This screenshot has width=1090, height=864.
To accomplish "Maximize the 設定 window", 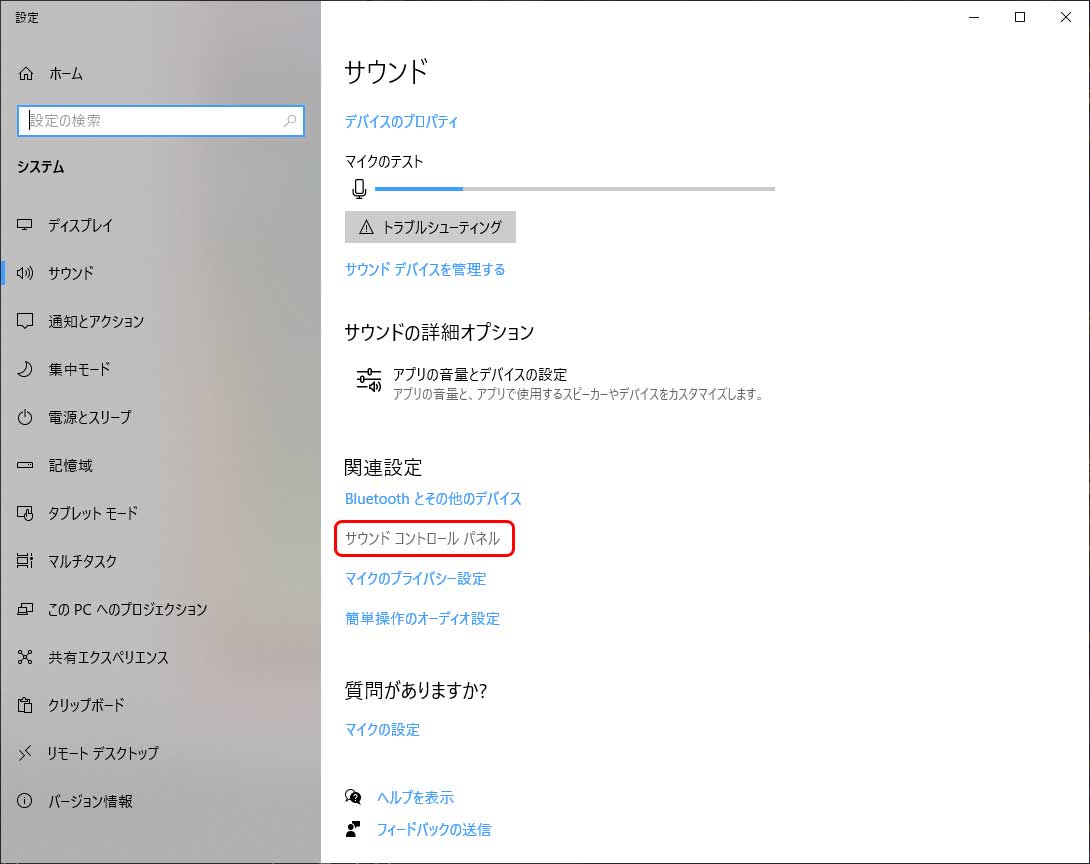I will pos(1020,17).
